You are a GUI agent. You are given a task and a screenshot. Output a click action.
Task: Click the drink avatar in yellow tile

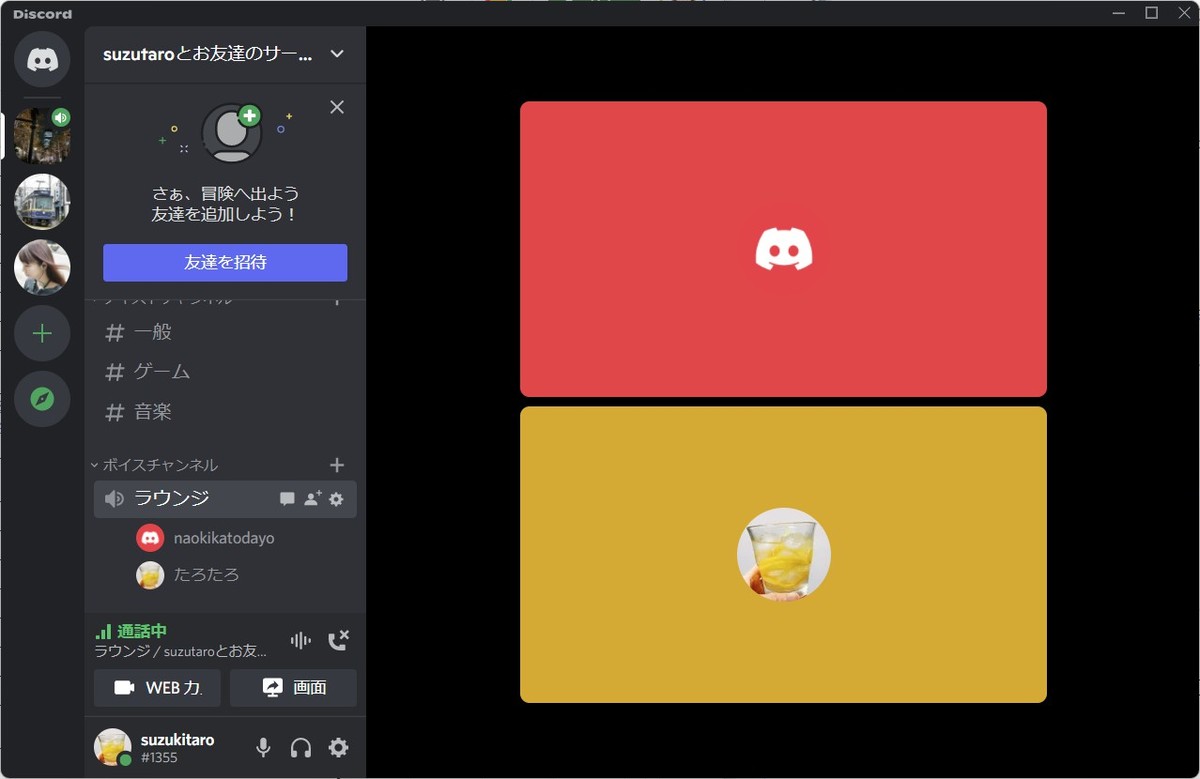[784, 555]
